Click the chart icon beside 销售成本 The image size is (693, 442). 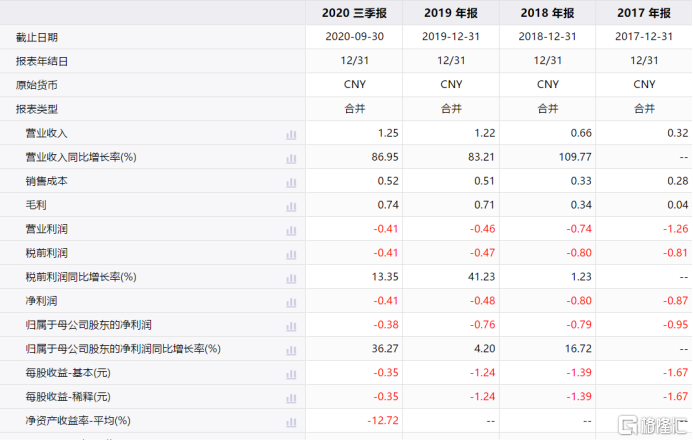point(291,182)
